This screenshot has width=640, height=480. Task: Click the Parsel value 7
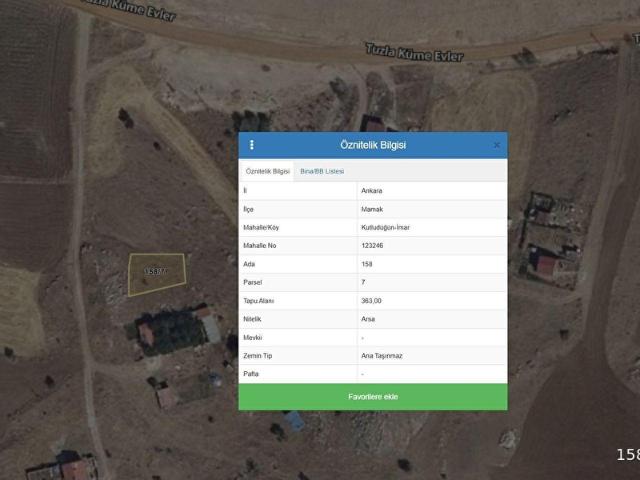(363, 282)
